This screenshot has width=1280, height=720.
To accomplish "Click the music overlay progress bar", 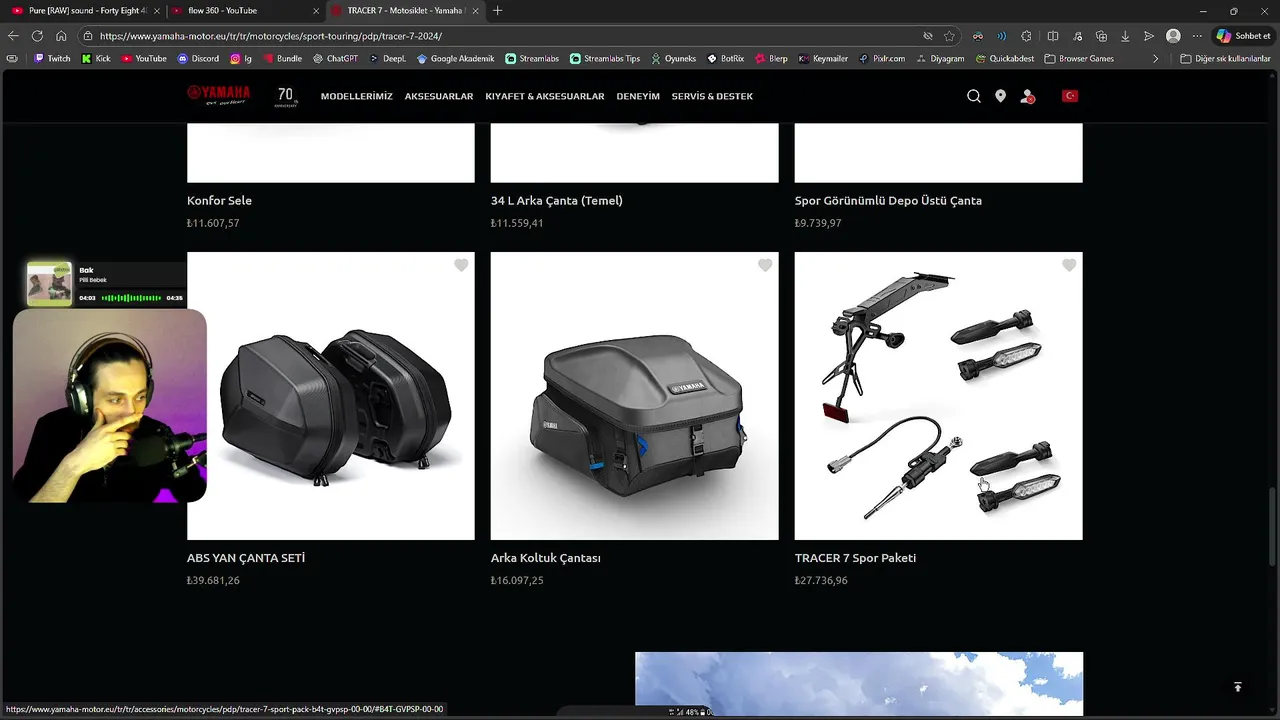I will pos(131,298).
